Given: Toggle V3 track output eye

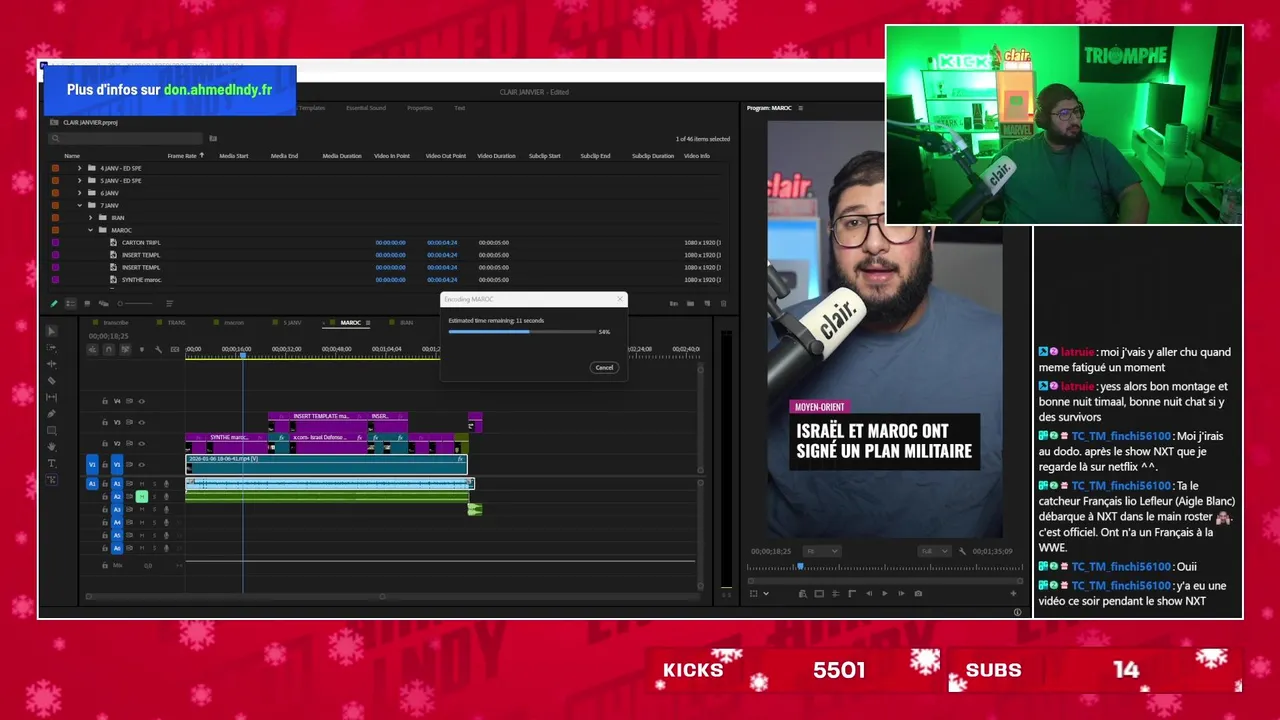Looking at the screenshot, I should [141, 422].
